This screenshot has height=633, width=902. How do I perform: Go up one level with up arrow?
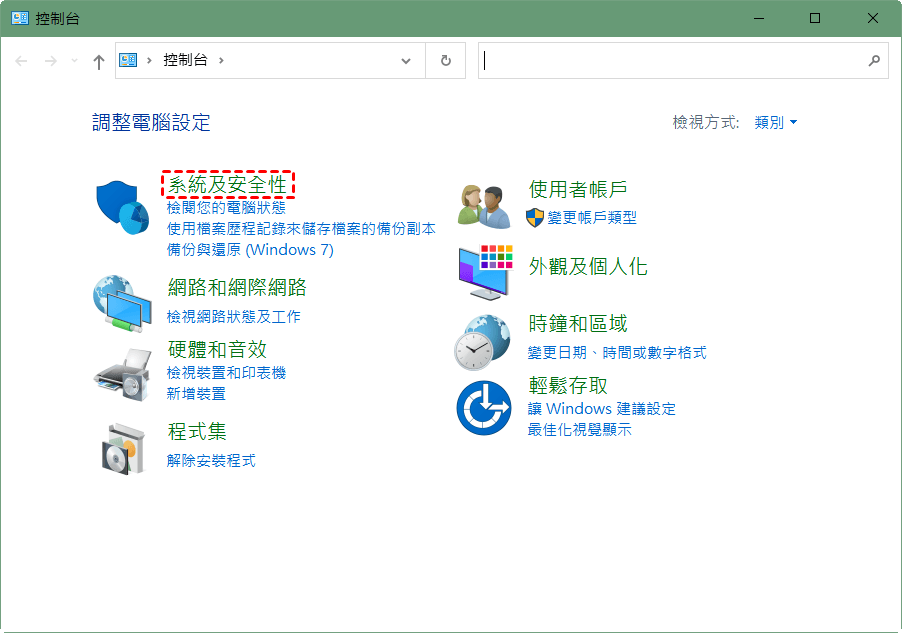(98, 61)
